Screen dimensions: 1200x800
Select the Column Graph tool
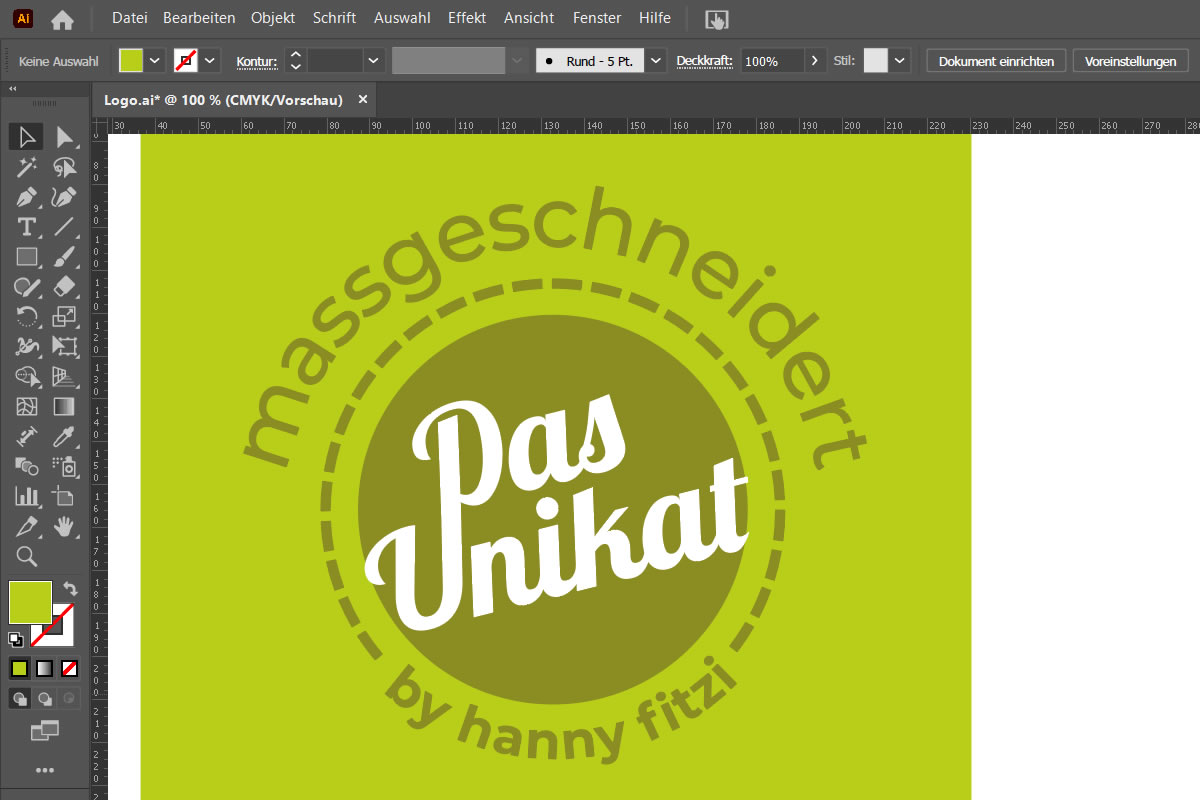pyautogui.click(x=26, y=496)
